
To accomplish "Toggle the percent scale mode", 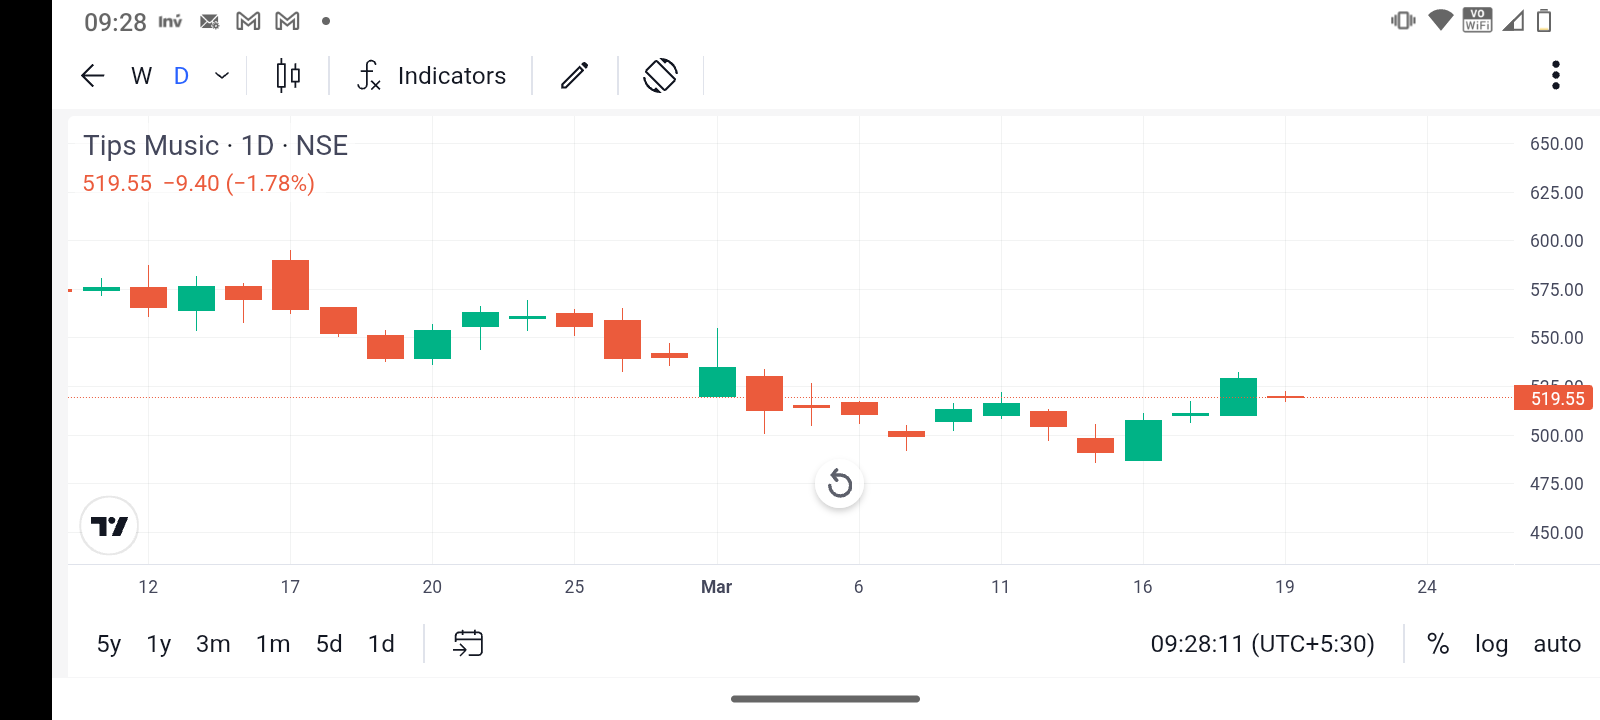I will (1438, 644).
